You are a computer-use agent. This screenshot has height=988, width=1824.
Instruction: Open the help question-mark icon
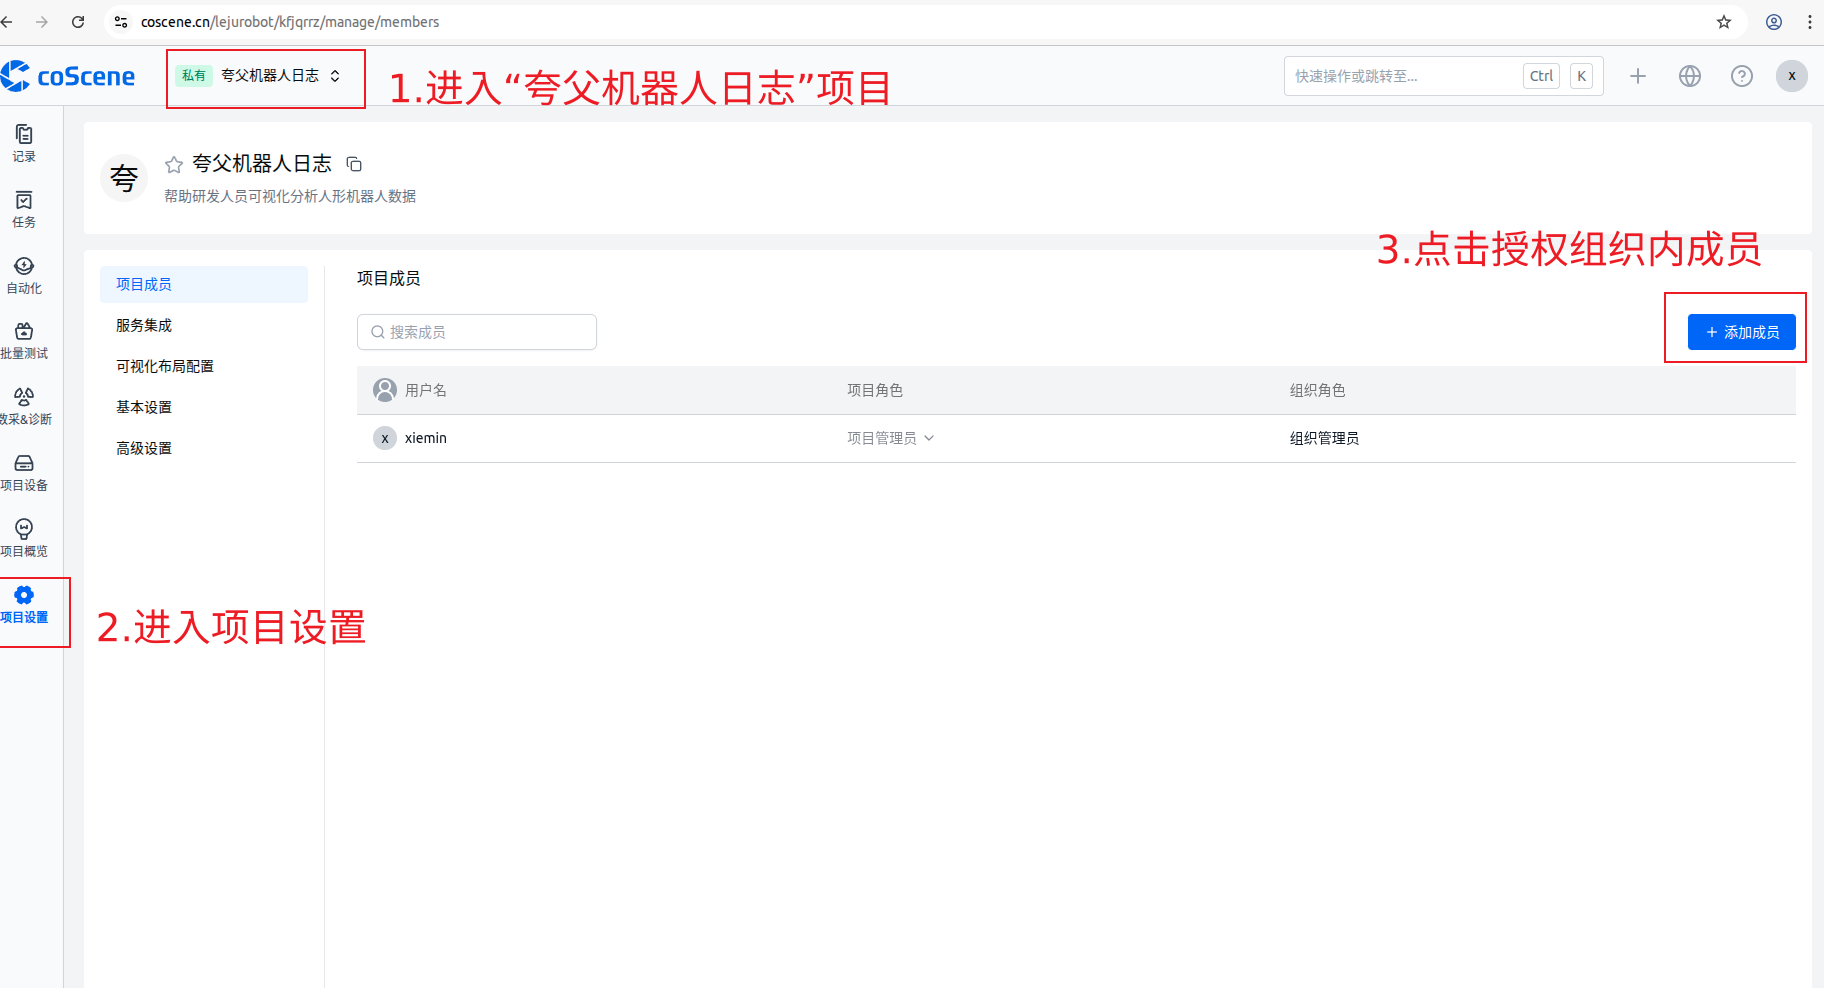1742,75
